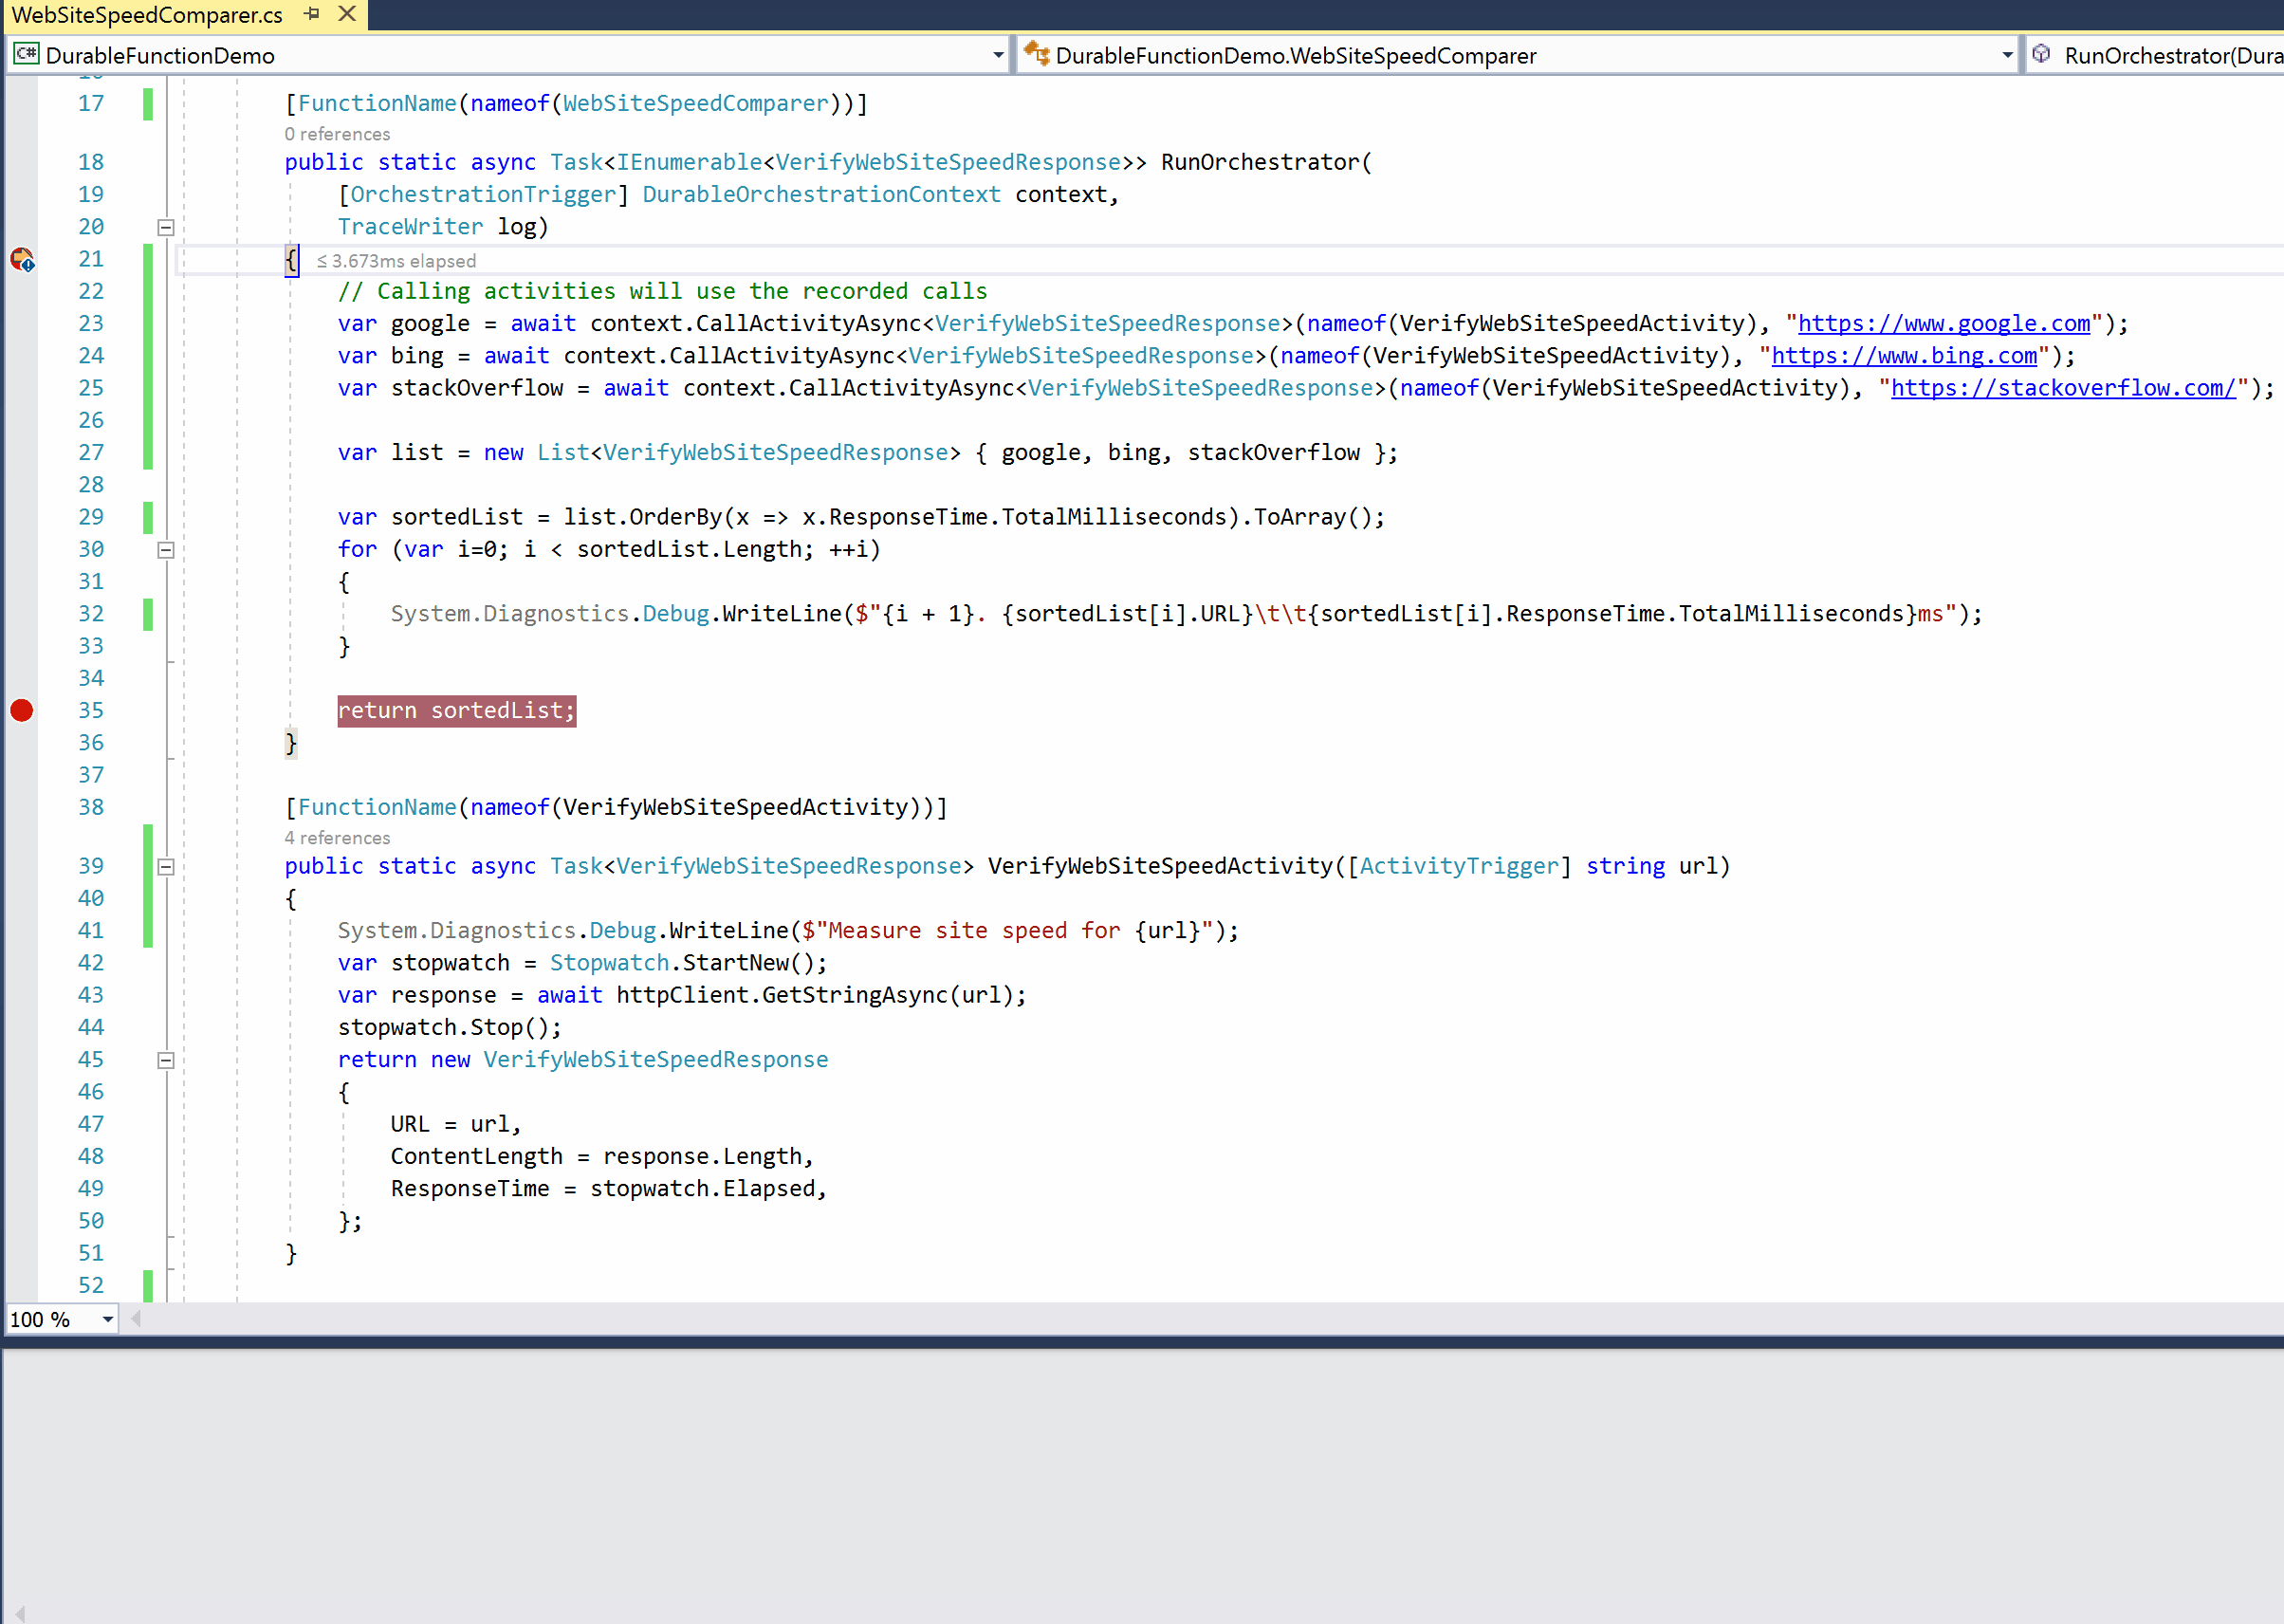Screen dimensions: 2284x1624
Task: Open the DurableFunctionDemo project dropdown
Action: click(x=997, y=55)
